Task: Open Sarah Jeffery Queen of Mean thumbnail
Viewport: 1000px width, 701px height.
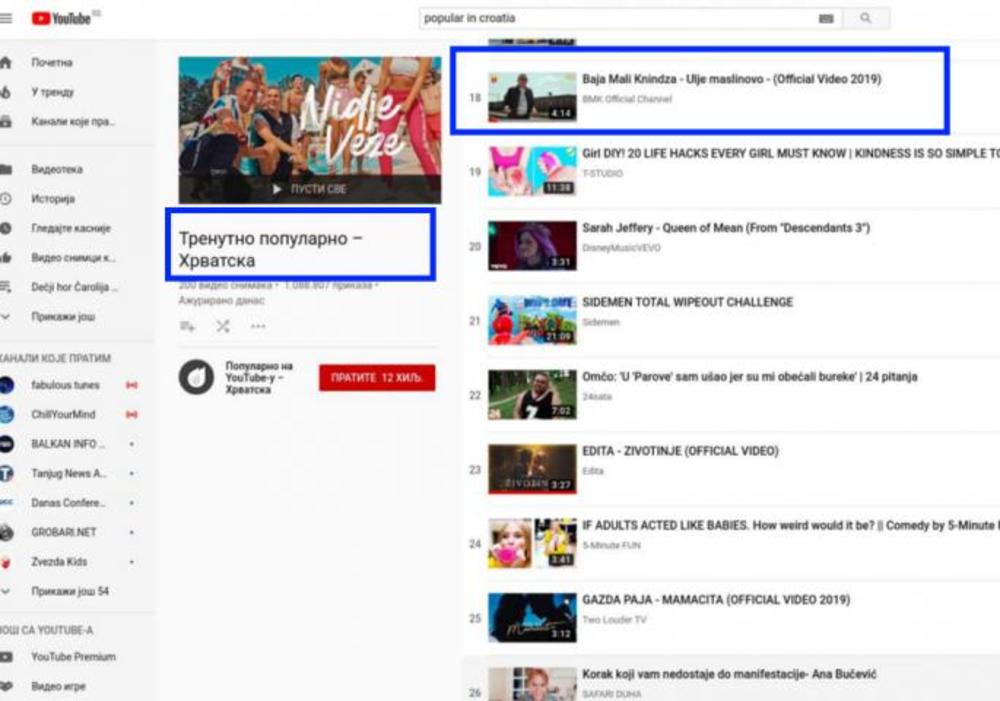Action: (532, 246)
